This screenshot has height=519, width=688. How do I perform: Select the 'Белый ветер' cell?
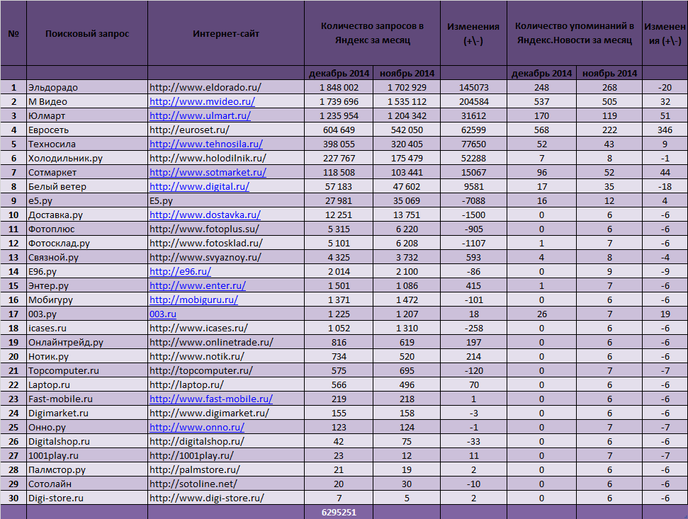click(x=87, y=186)
